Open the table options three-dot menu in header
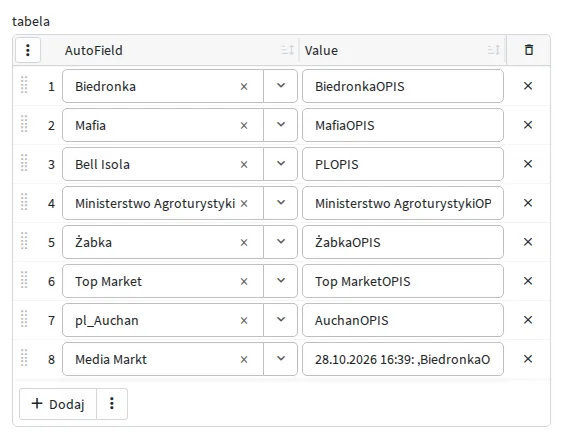 pyautogui.click(x=28, y=50)
